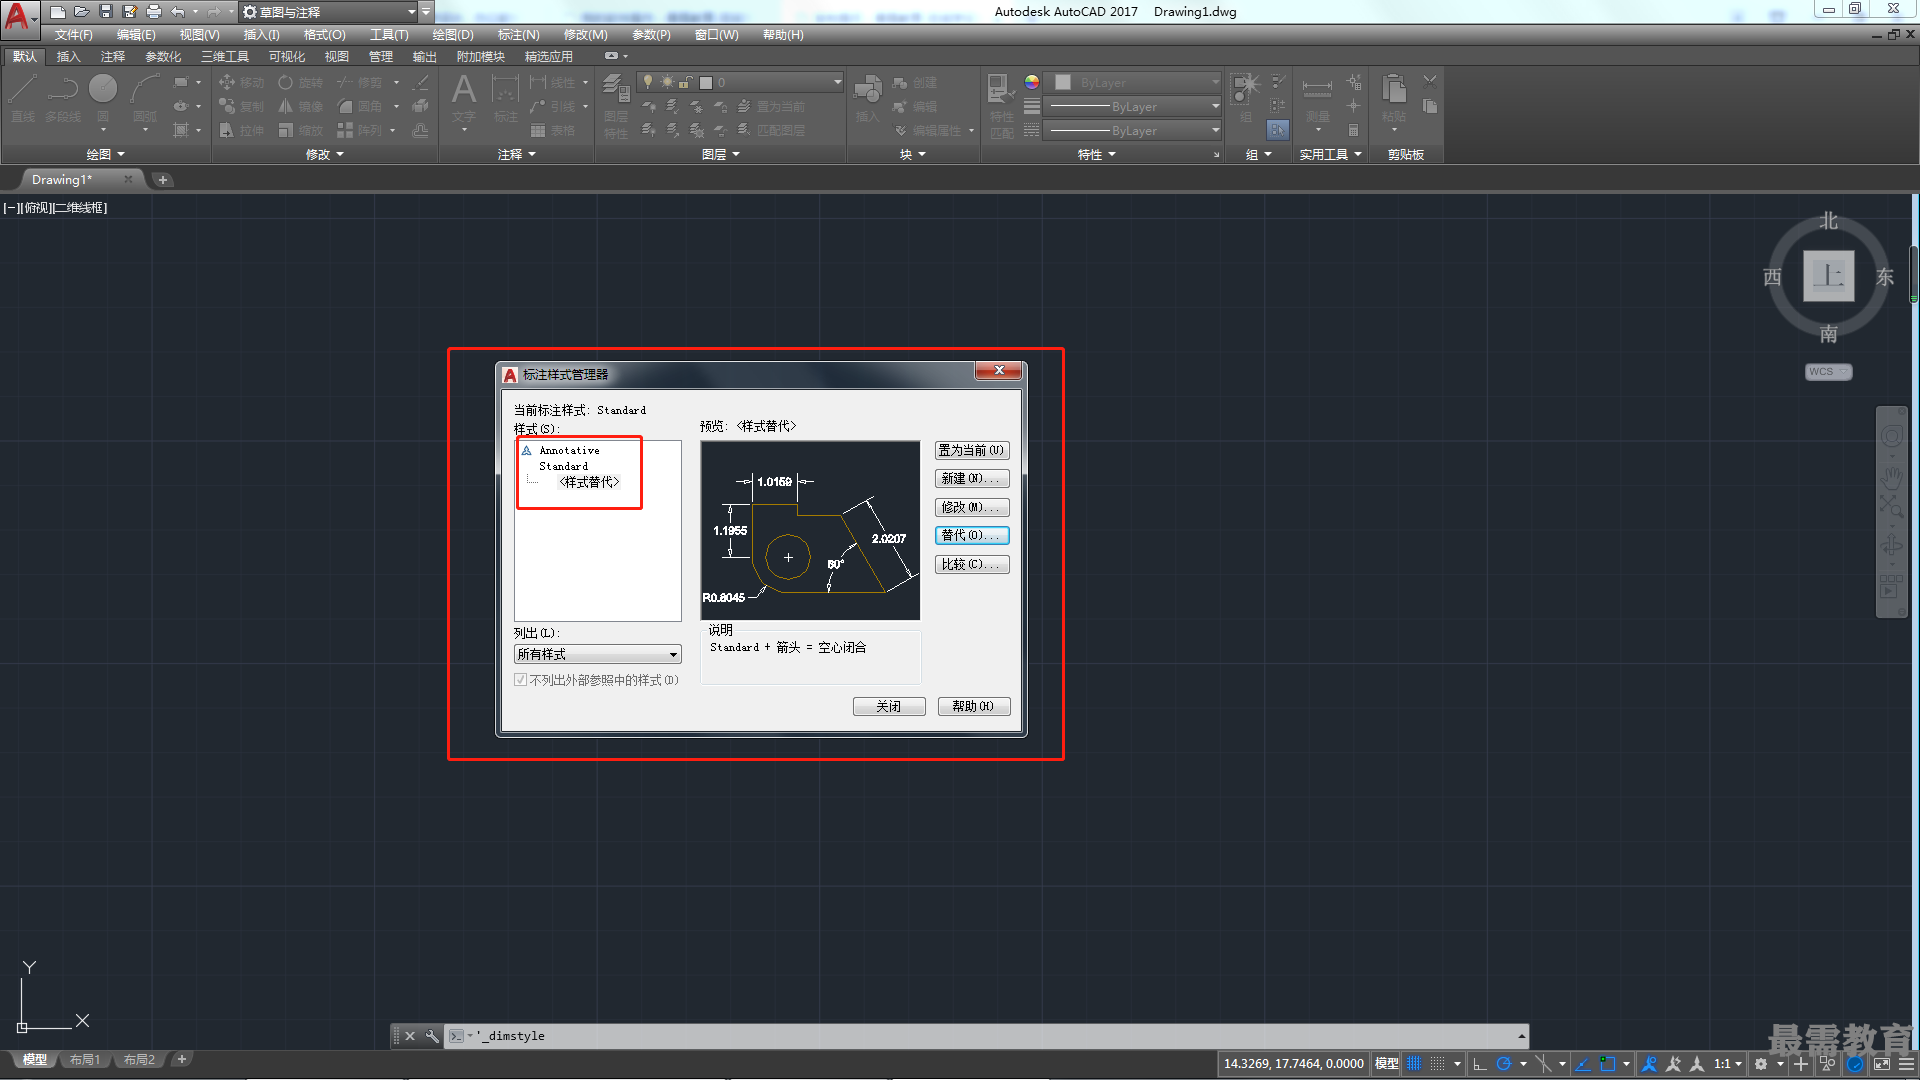This screenshot has height=1080, width=1920.
Task: Choose the Scale (缩放) tool
Action: (x=301, y=130)
